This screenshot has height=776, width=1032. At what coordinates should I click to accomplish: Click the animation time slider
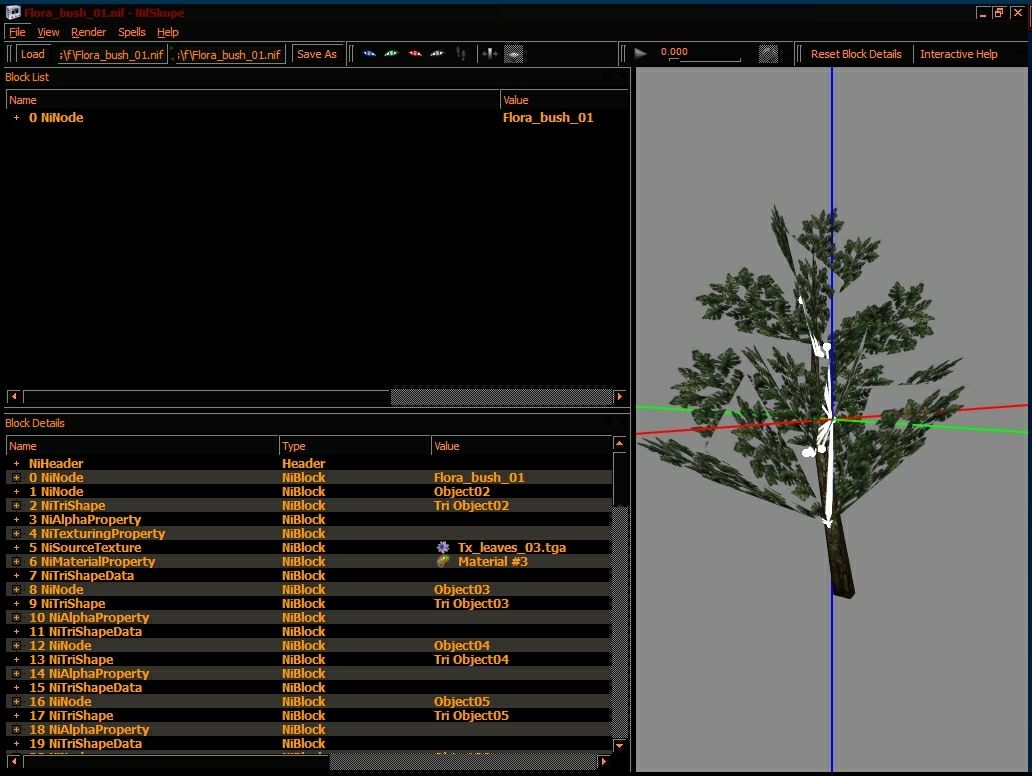(x=704, y=59)
